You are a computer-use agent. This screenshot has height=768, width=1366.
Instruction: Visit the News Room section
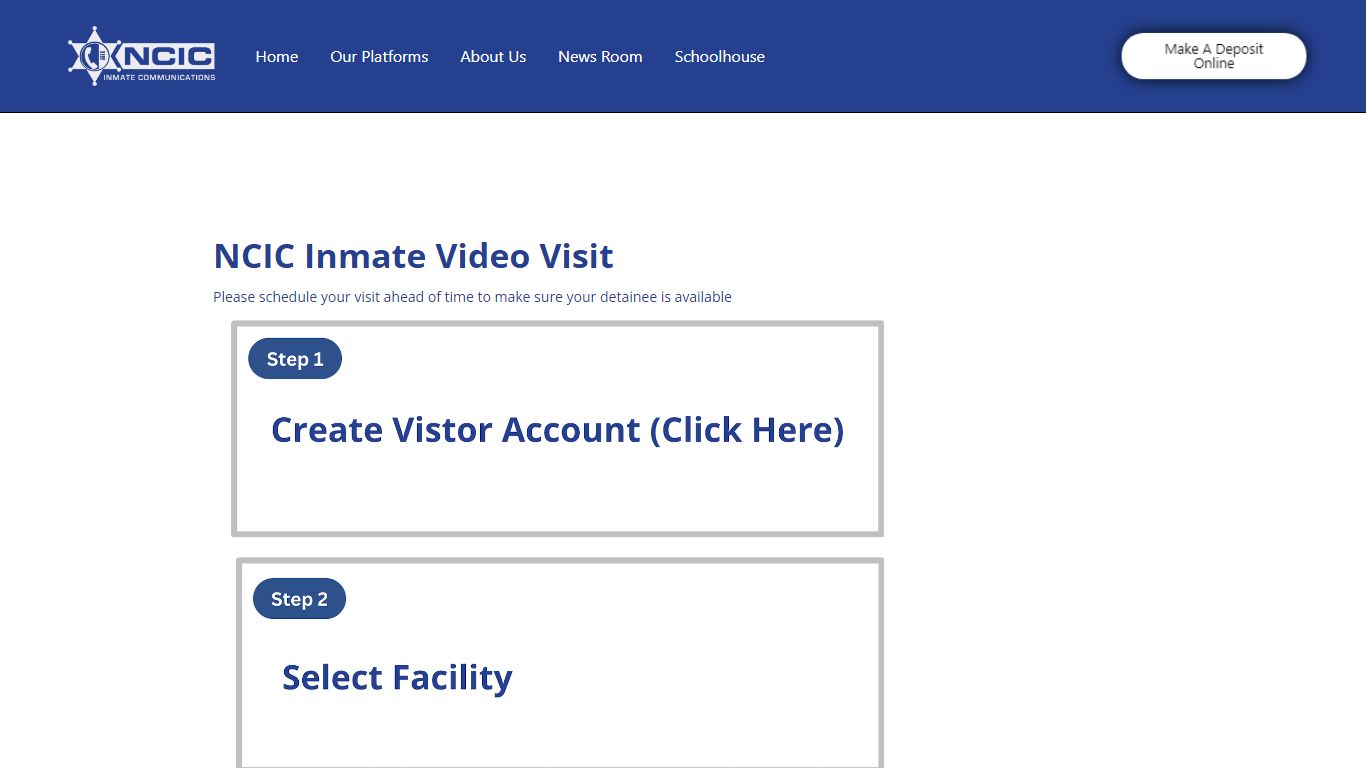[x=600, y=57]
